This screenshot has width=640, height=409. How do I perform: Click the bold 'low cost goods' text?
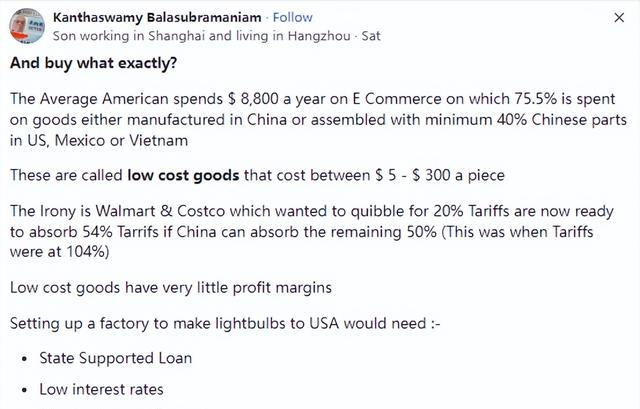pos(183,175)
